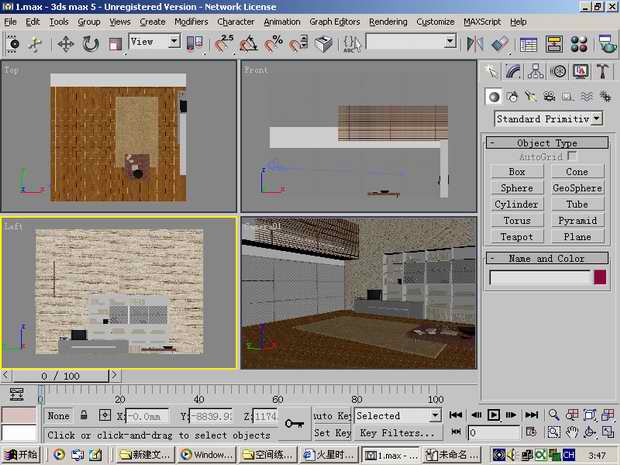The width and height of the screenshot is (620, 465).
Task: Toggle Angle Snap tool
Action: [x=249, y=43]
